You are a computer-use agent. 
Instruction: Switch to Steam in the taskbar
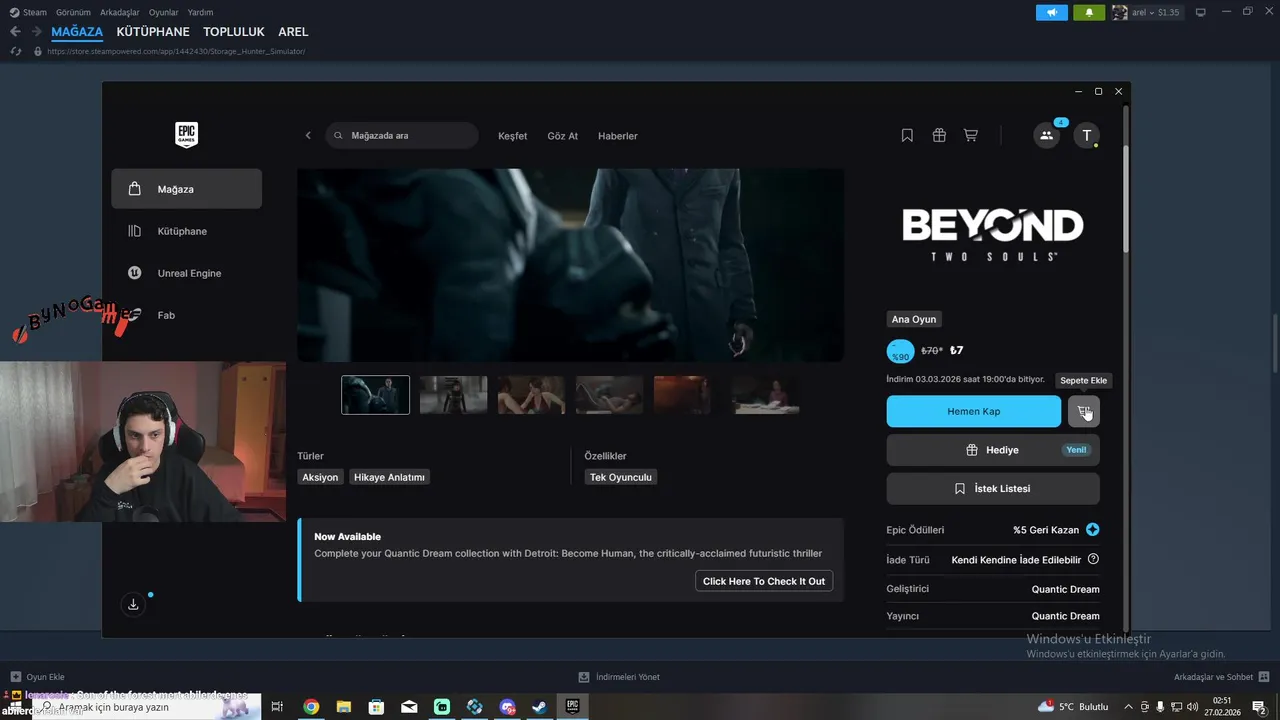click(x=539, y=707)
